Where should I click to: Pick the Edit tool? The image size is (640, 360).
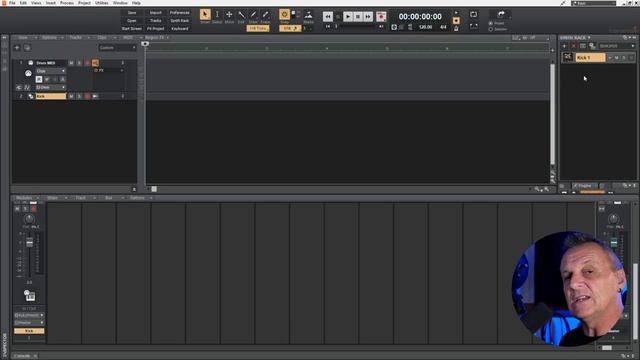click(x=241, y=15)
